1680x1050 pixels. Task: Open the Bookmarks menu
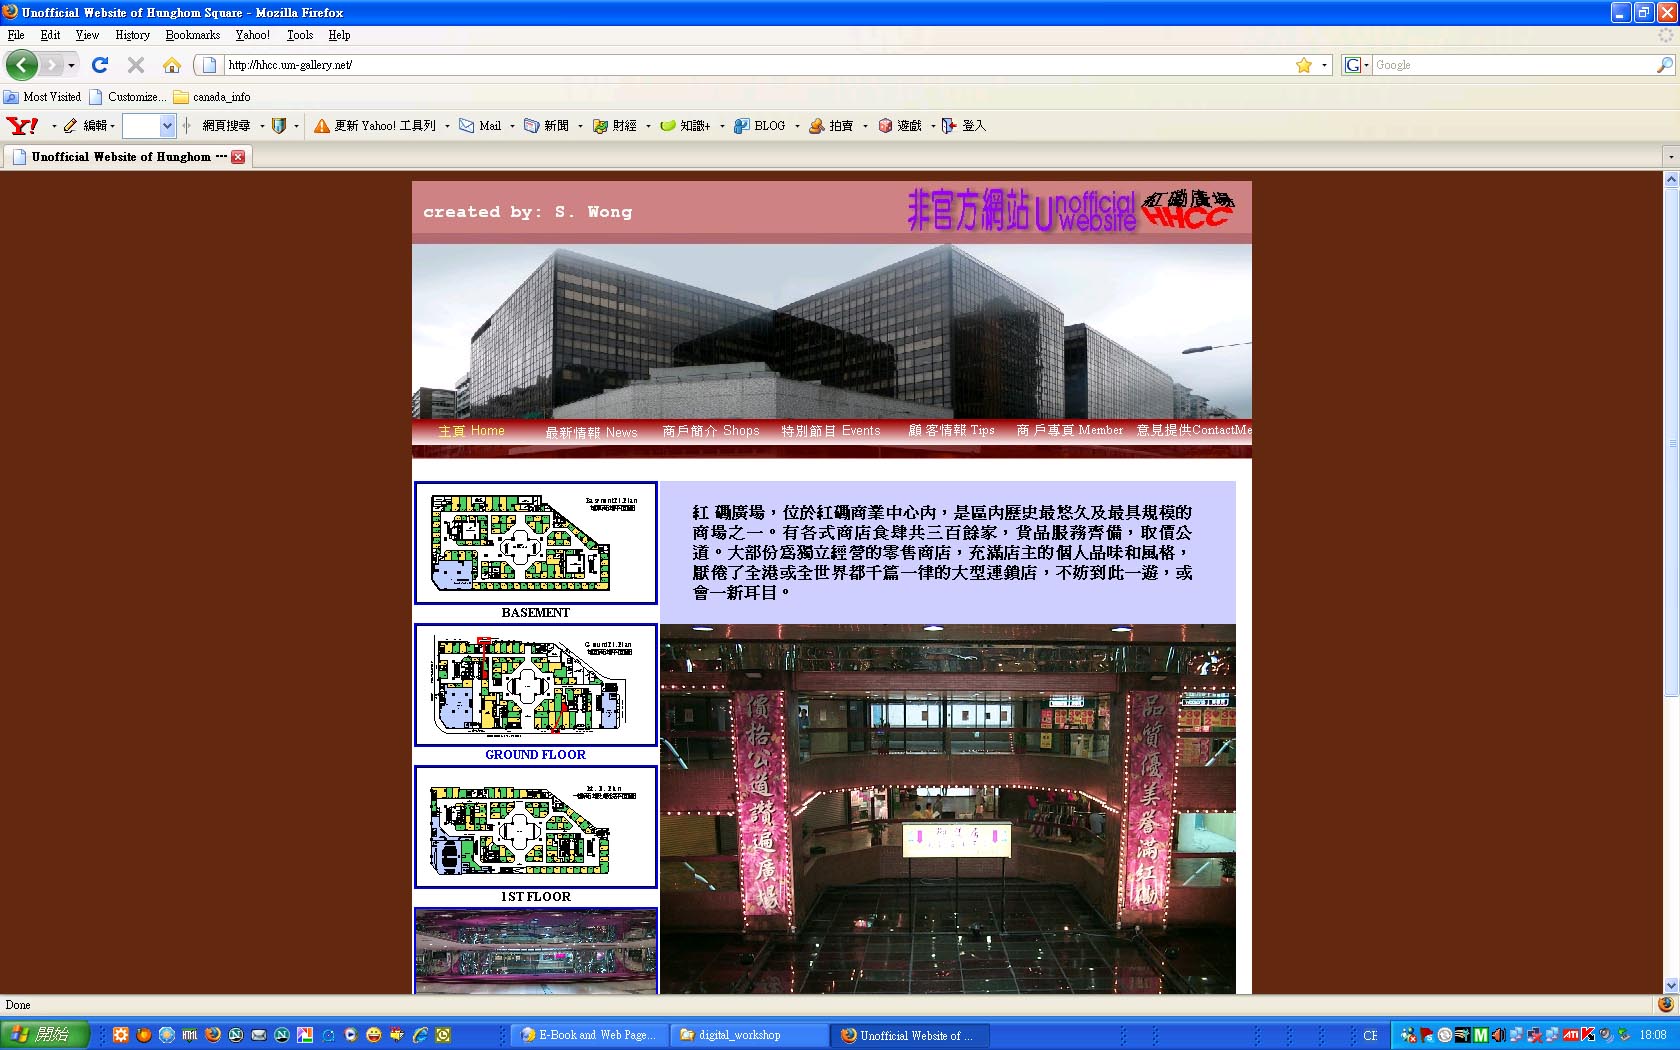tap(192, 34)
